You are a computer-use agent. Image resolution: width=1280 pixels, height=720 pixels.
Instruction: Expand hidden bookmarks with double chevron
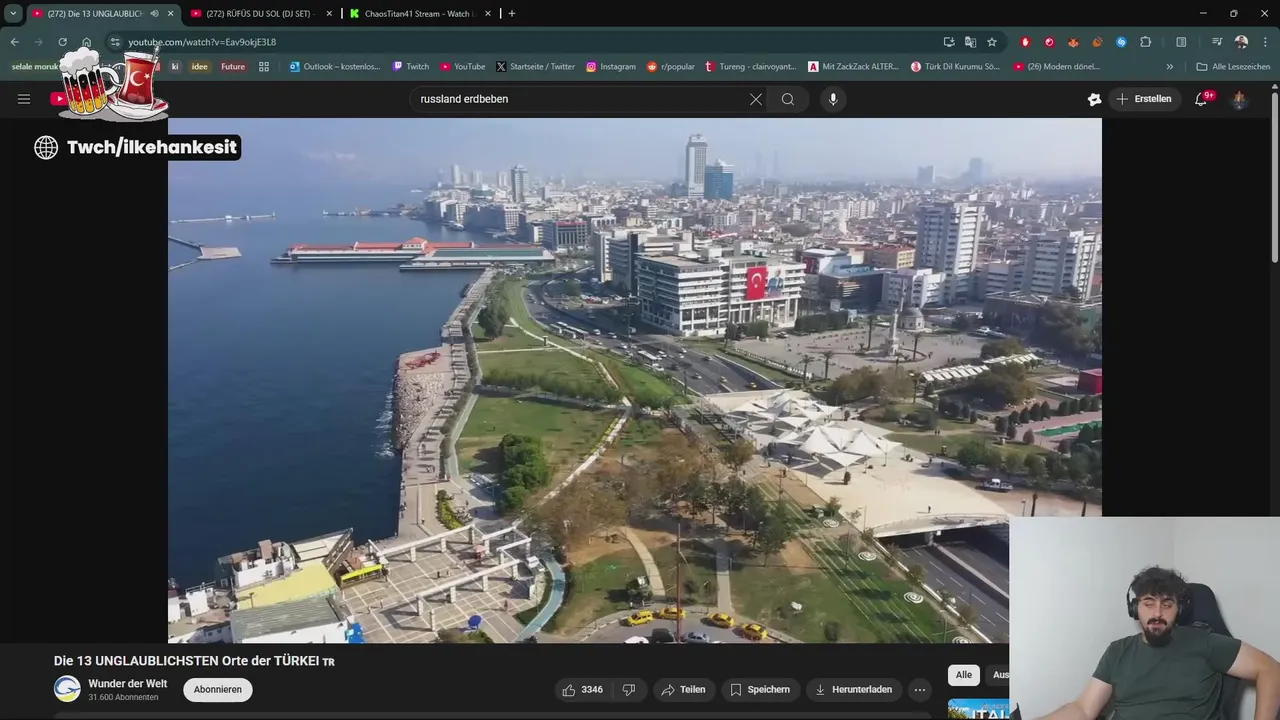coord(1170,67)
